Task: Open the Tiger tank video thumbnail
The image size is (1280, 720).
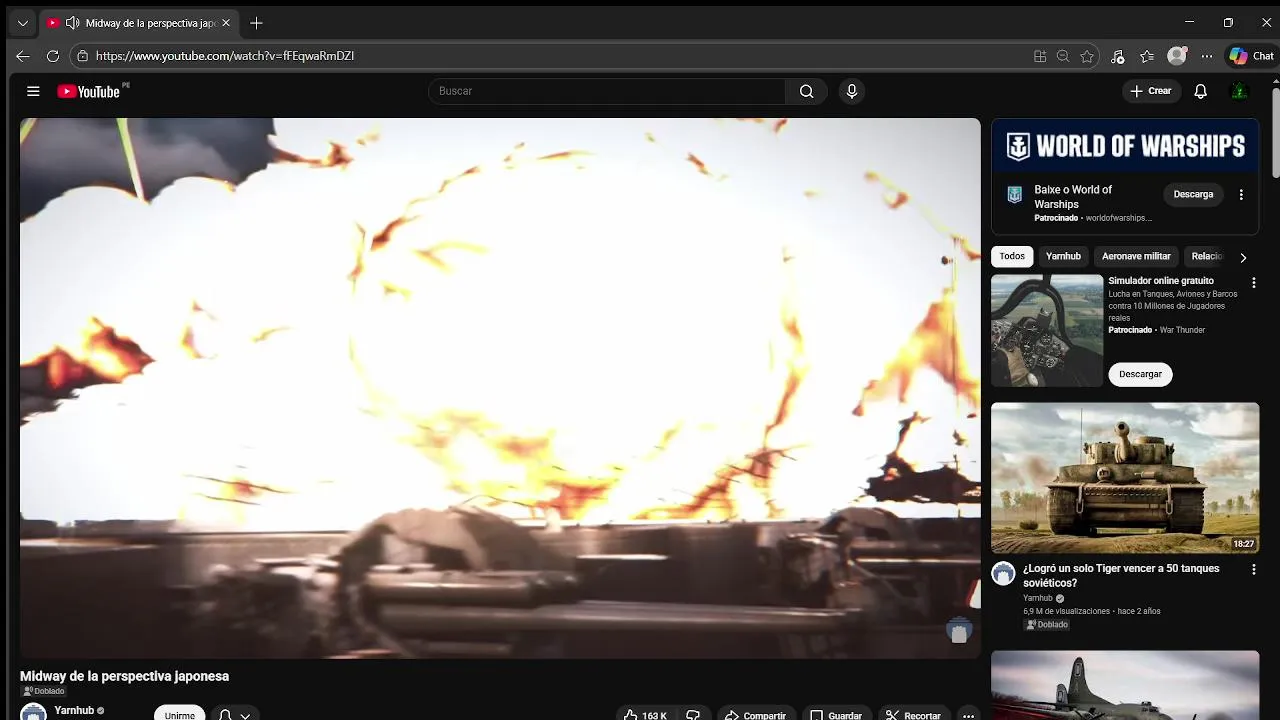Action: [1125, 478]
